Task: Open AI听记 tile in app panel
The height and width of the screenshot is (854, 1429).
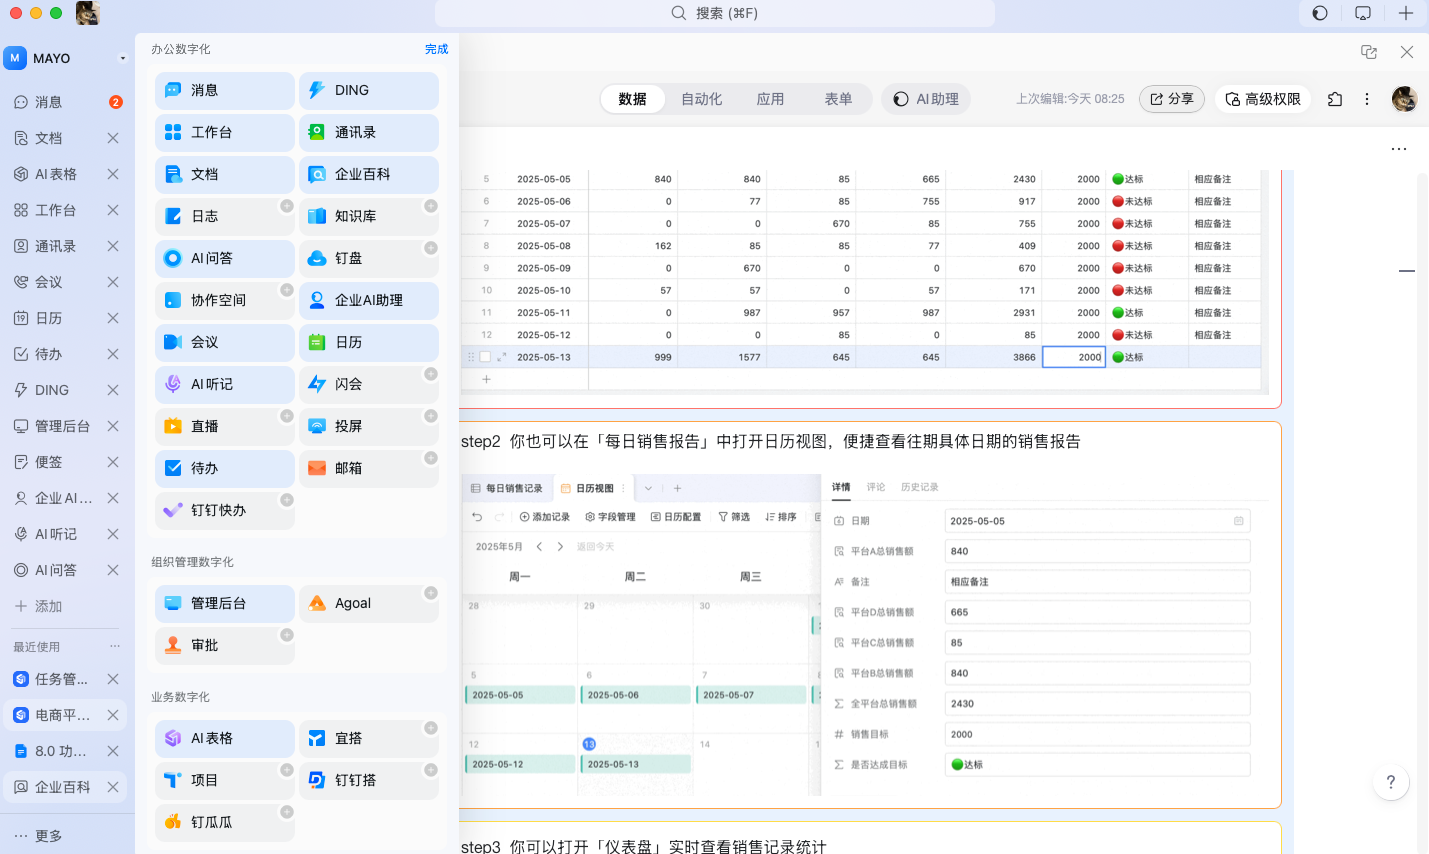Action: tap(225, 384)
